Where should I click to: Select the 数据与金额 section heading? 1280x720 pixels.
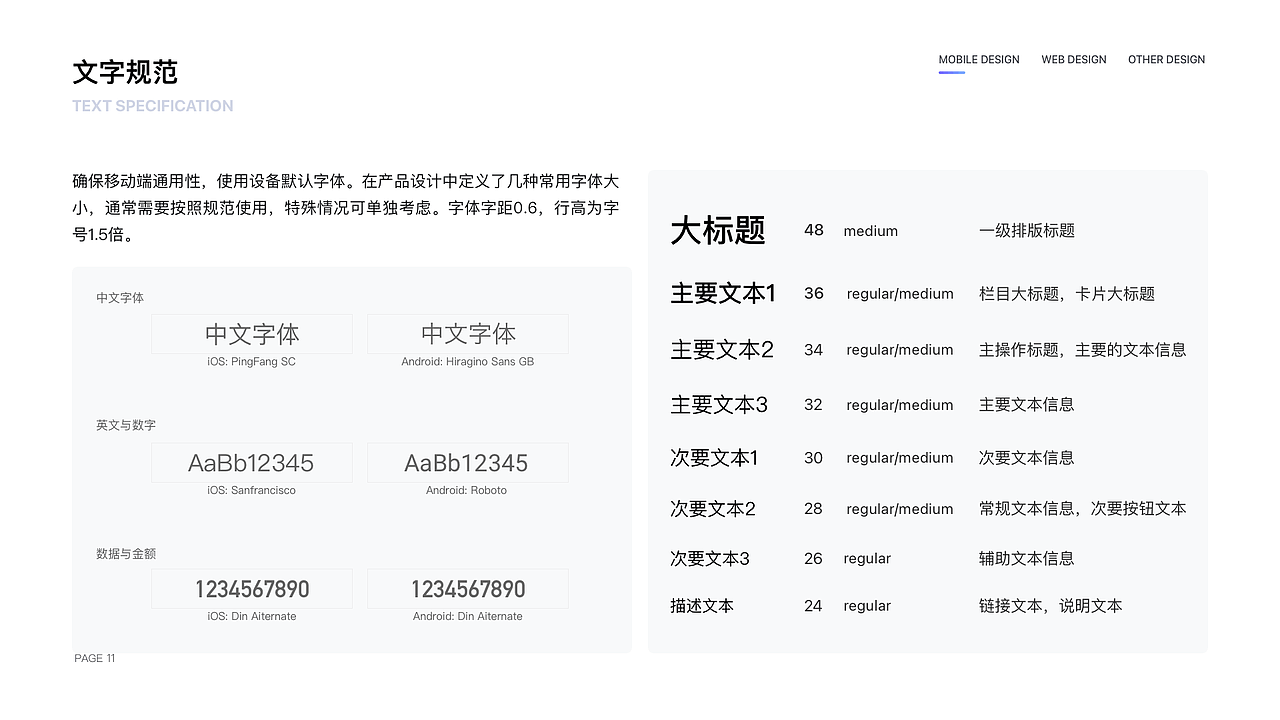126,553
